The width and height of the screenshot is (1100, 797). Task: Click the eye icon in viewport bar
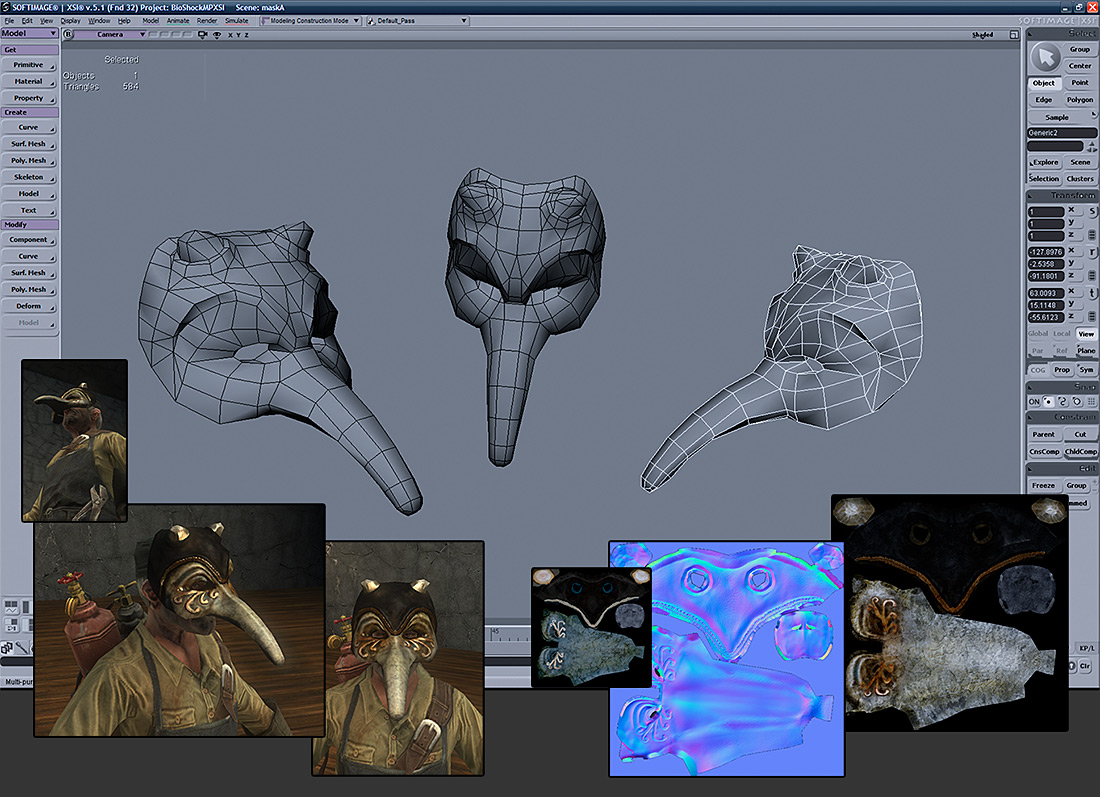pos(217,34)
